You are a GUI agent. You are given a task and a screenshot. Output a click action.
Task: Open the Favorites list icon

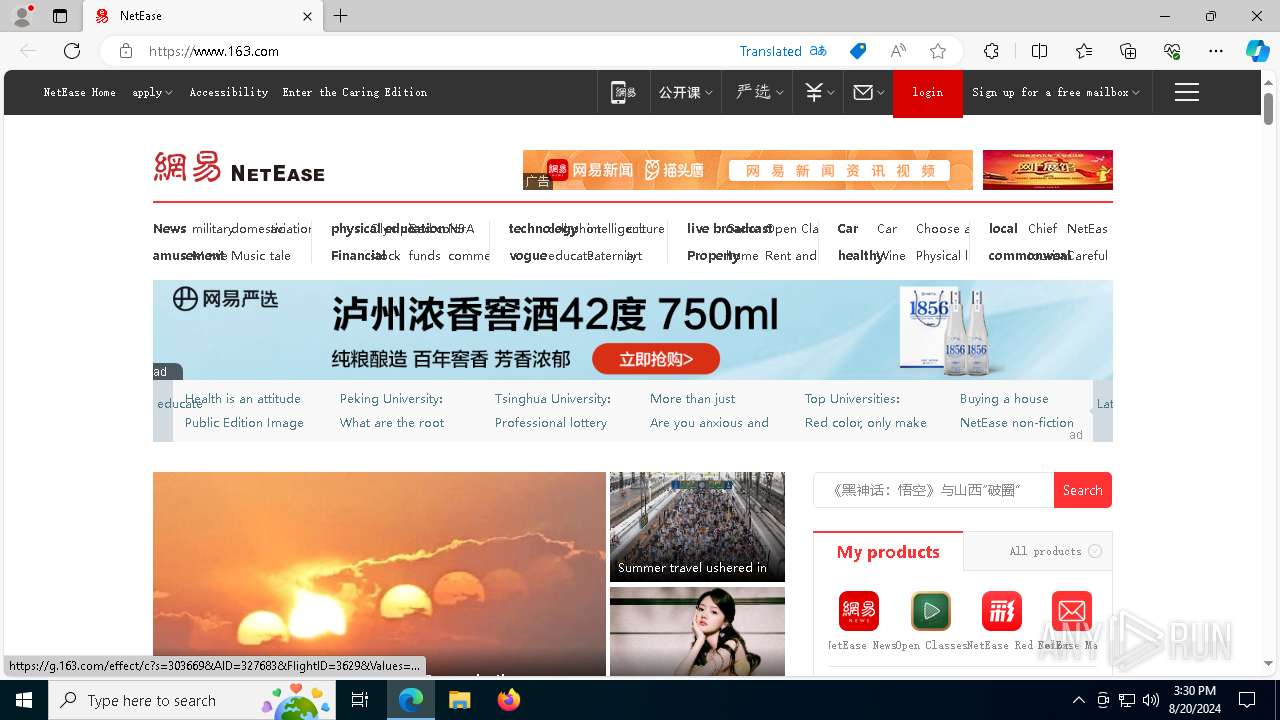[x=1084, y=51]
